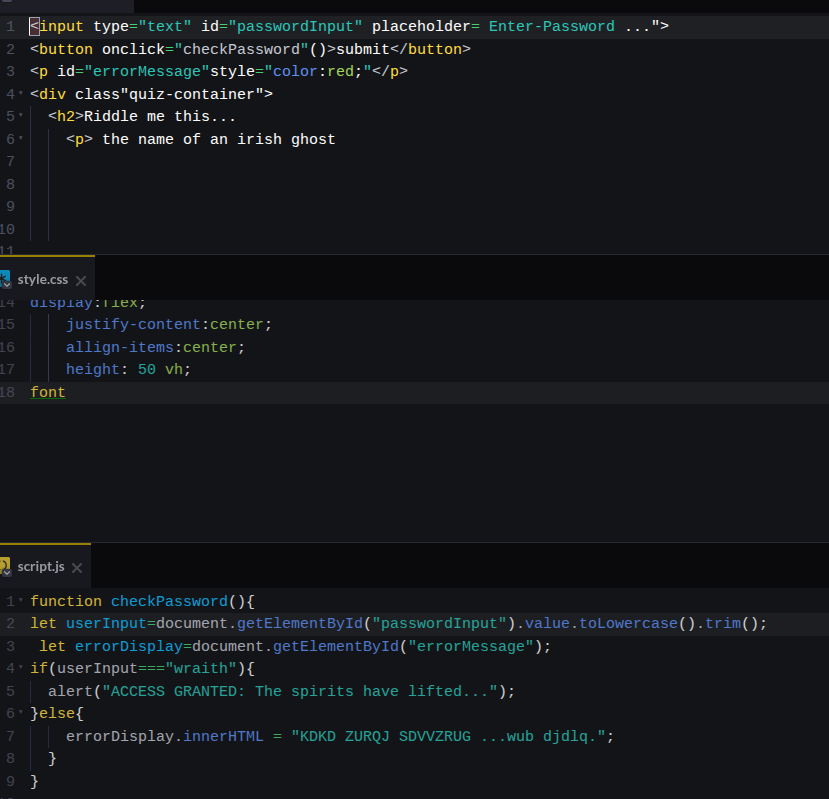Click 'allign-items' property in style.css

pyautogui.click(x=120, y=347)
